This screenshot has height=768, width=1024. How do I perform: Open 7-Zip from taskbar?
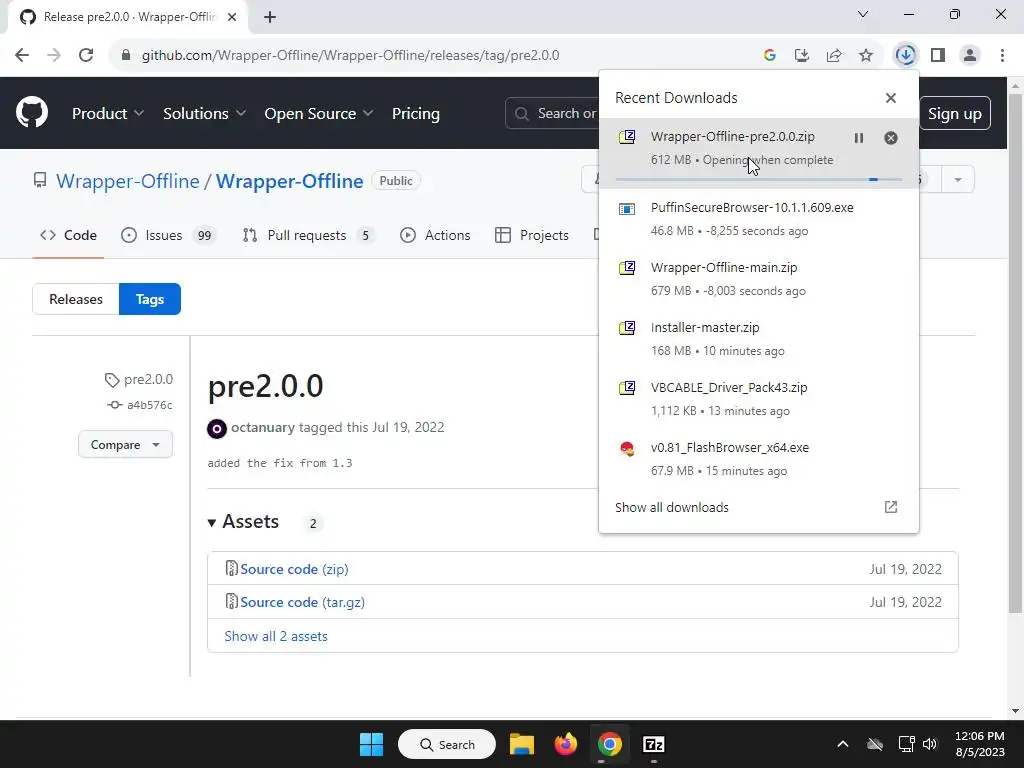pyautogui.click(x=654, y=744)
